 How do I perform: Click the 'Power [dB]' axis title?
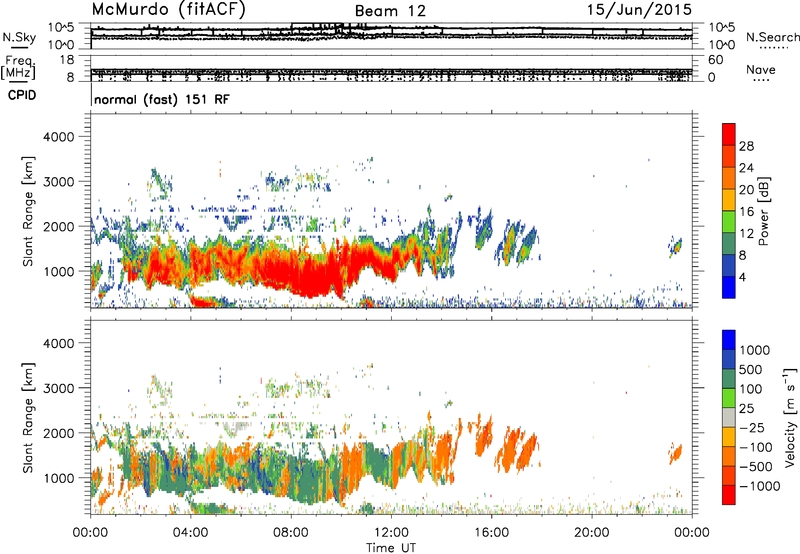click(764, 211)
